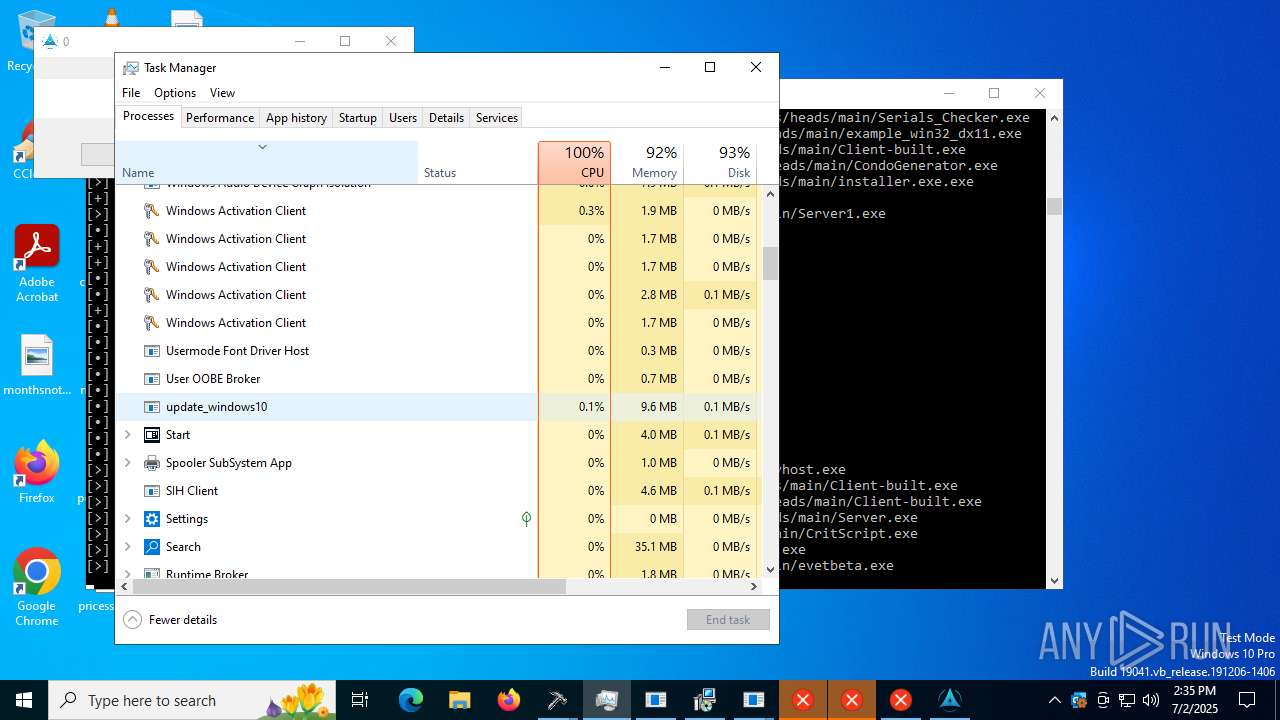Viewport: 1280px width, 720px height.
Task: Switch to the Details tab
Action: click(x=446, y=117)
